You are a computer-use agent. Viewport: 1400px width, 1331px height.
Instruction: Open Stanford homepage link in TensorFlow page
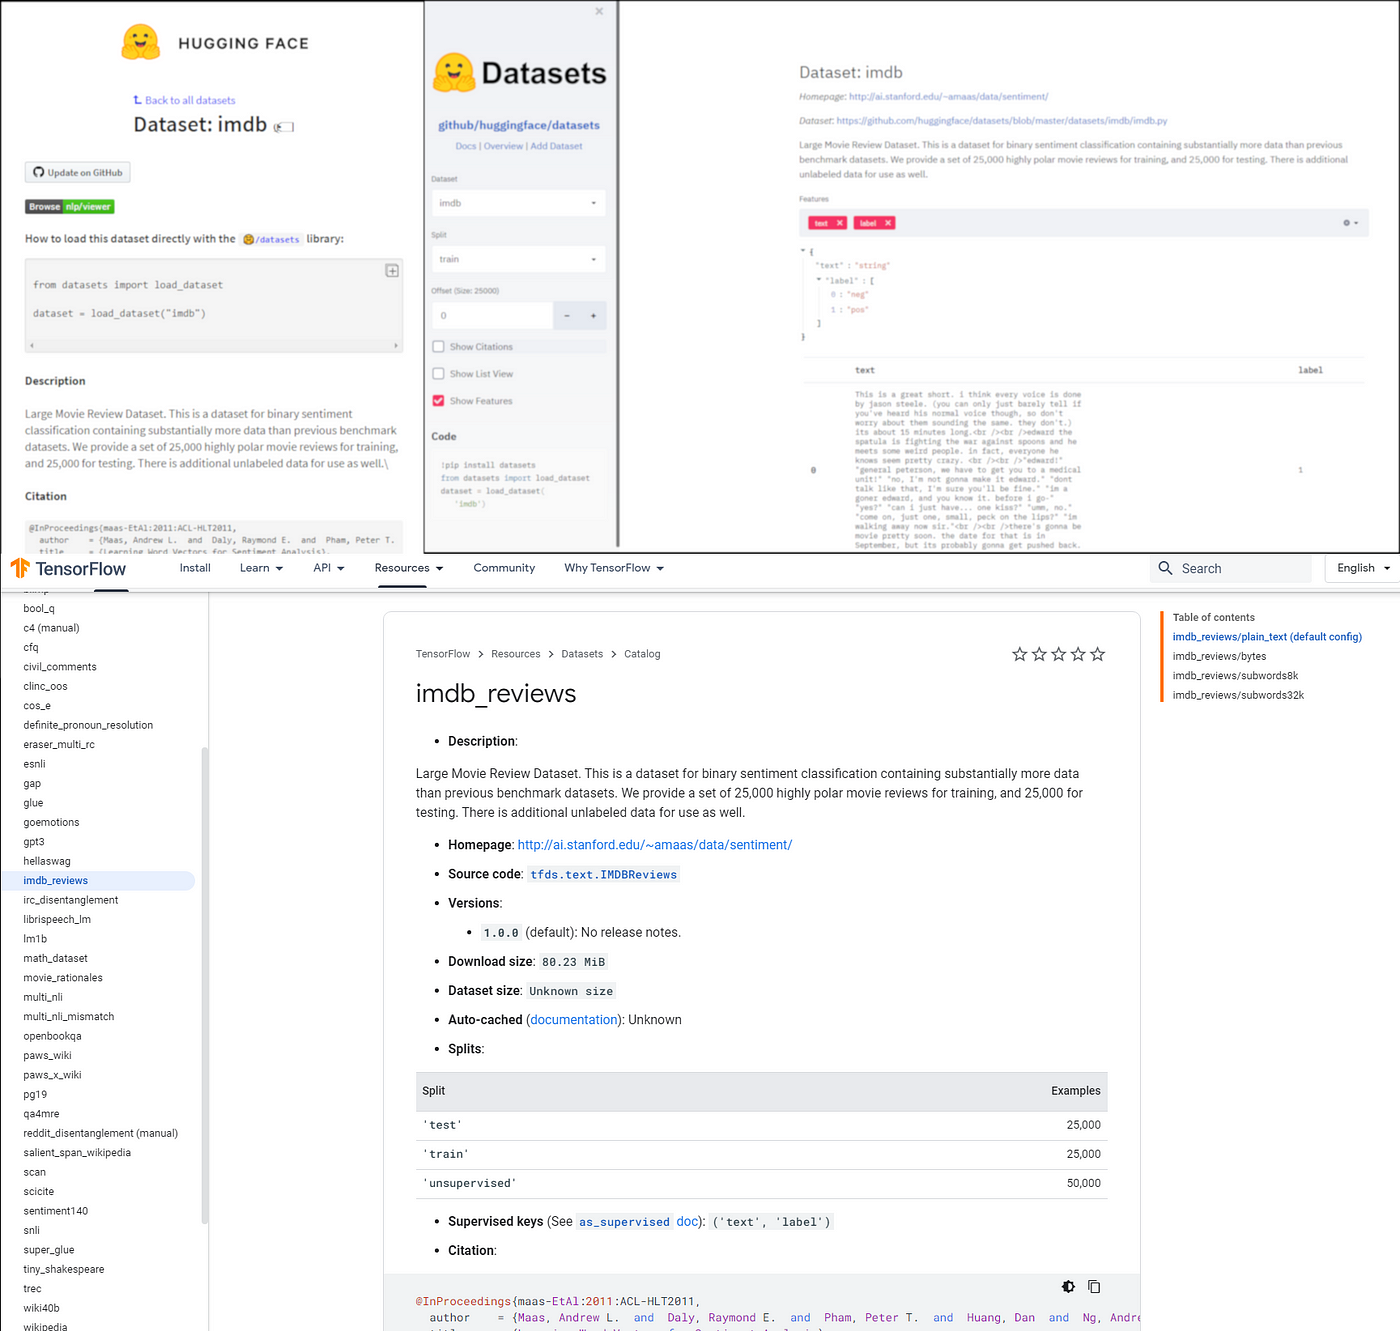point(654,845)
